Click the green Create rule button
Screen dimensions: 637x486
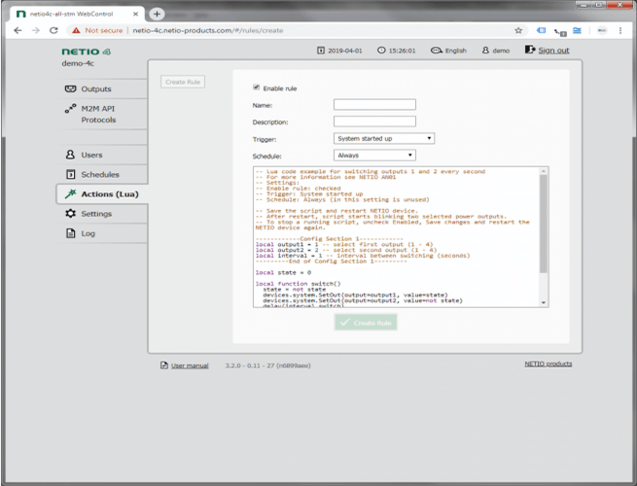pyautogui.click(x=365, y=322)
